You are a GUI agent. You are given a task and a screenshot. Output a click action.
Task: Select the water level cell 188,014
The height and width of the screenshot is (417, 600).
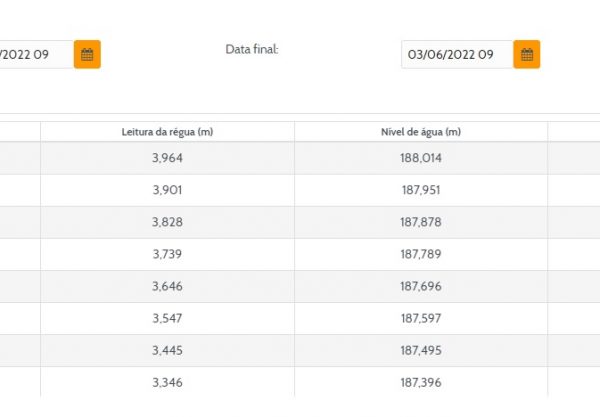coord(420,158)
